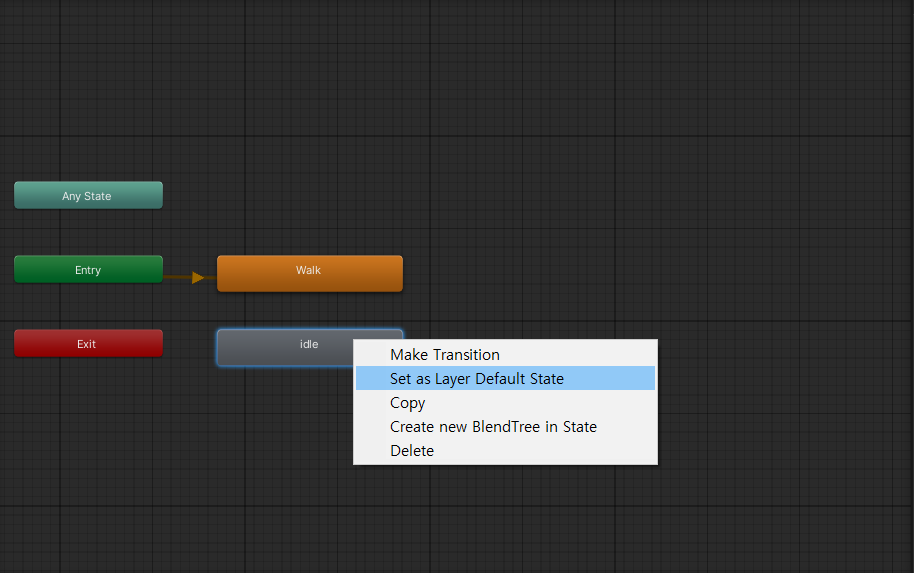
Task: Select the green Entry node
Action: 89,269
